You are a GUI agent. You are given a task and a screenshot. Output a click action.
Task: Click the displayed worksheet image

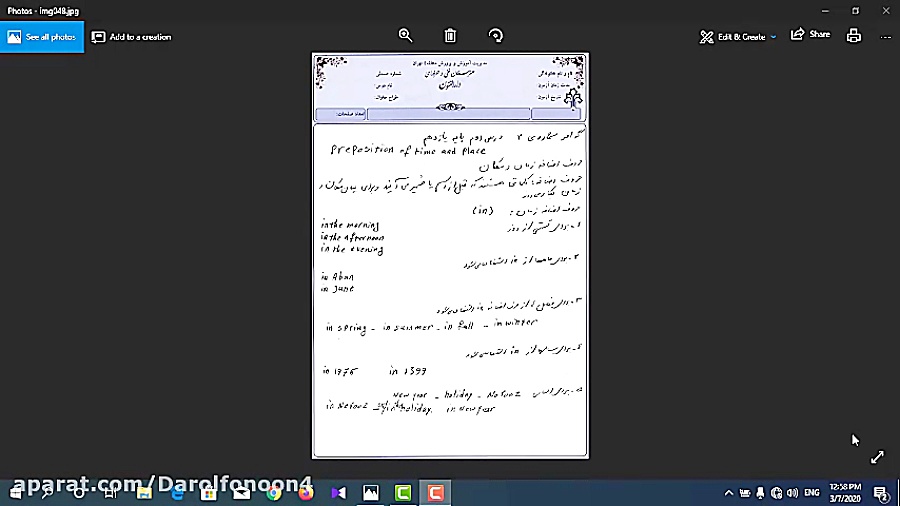(450, 256)
